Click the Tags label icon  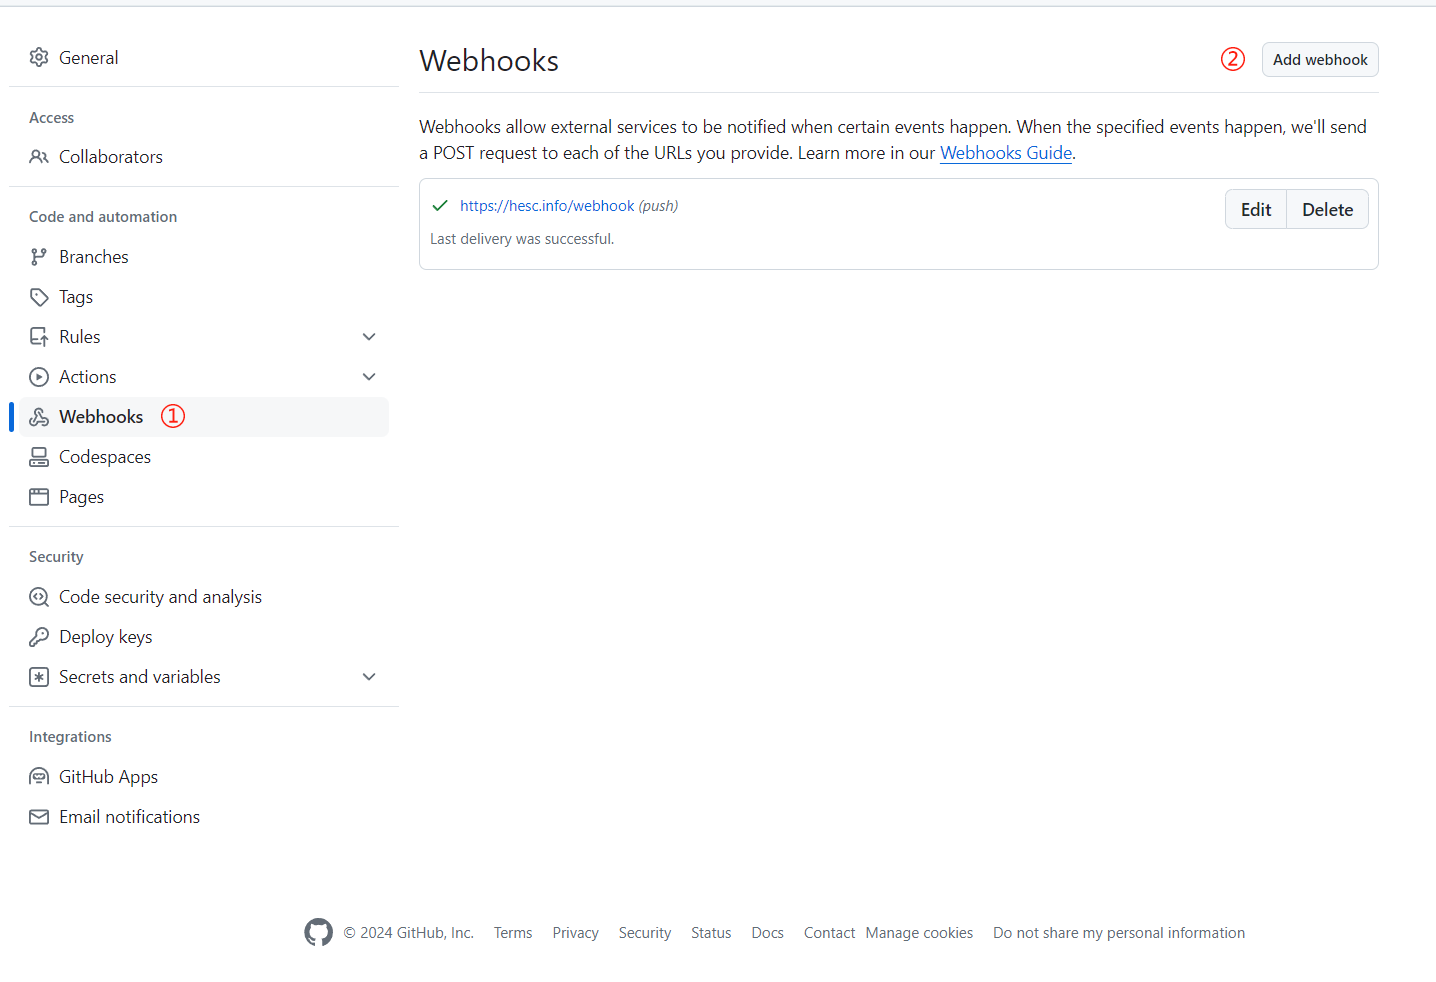tap(39, 297)
